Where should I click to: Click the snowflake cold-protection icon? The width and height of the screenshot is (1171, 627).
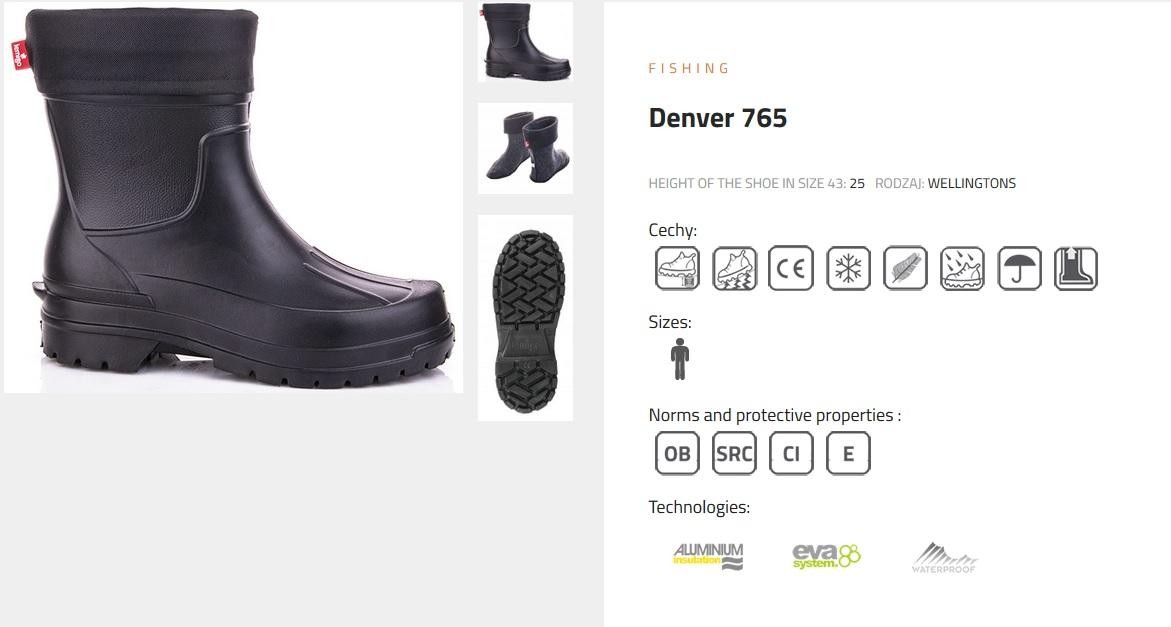coord(848,268)
